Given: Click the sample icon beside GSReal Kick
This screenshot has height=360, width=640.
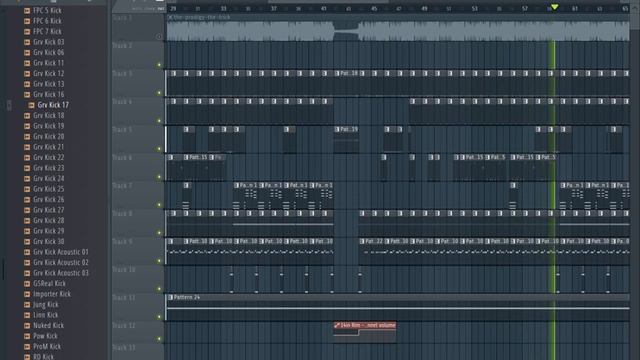Looking at the screenshot, I should coord(27,283).
